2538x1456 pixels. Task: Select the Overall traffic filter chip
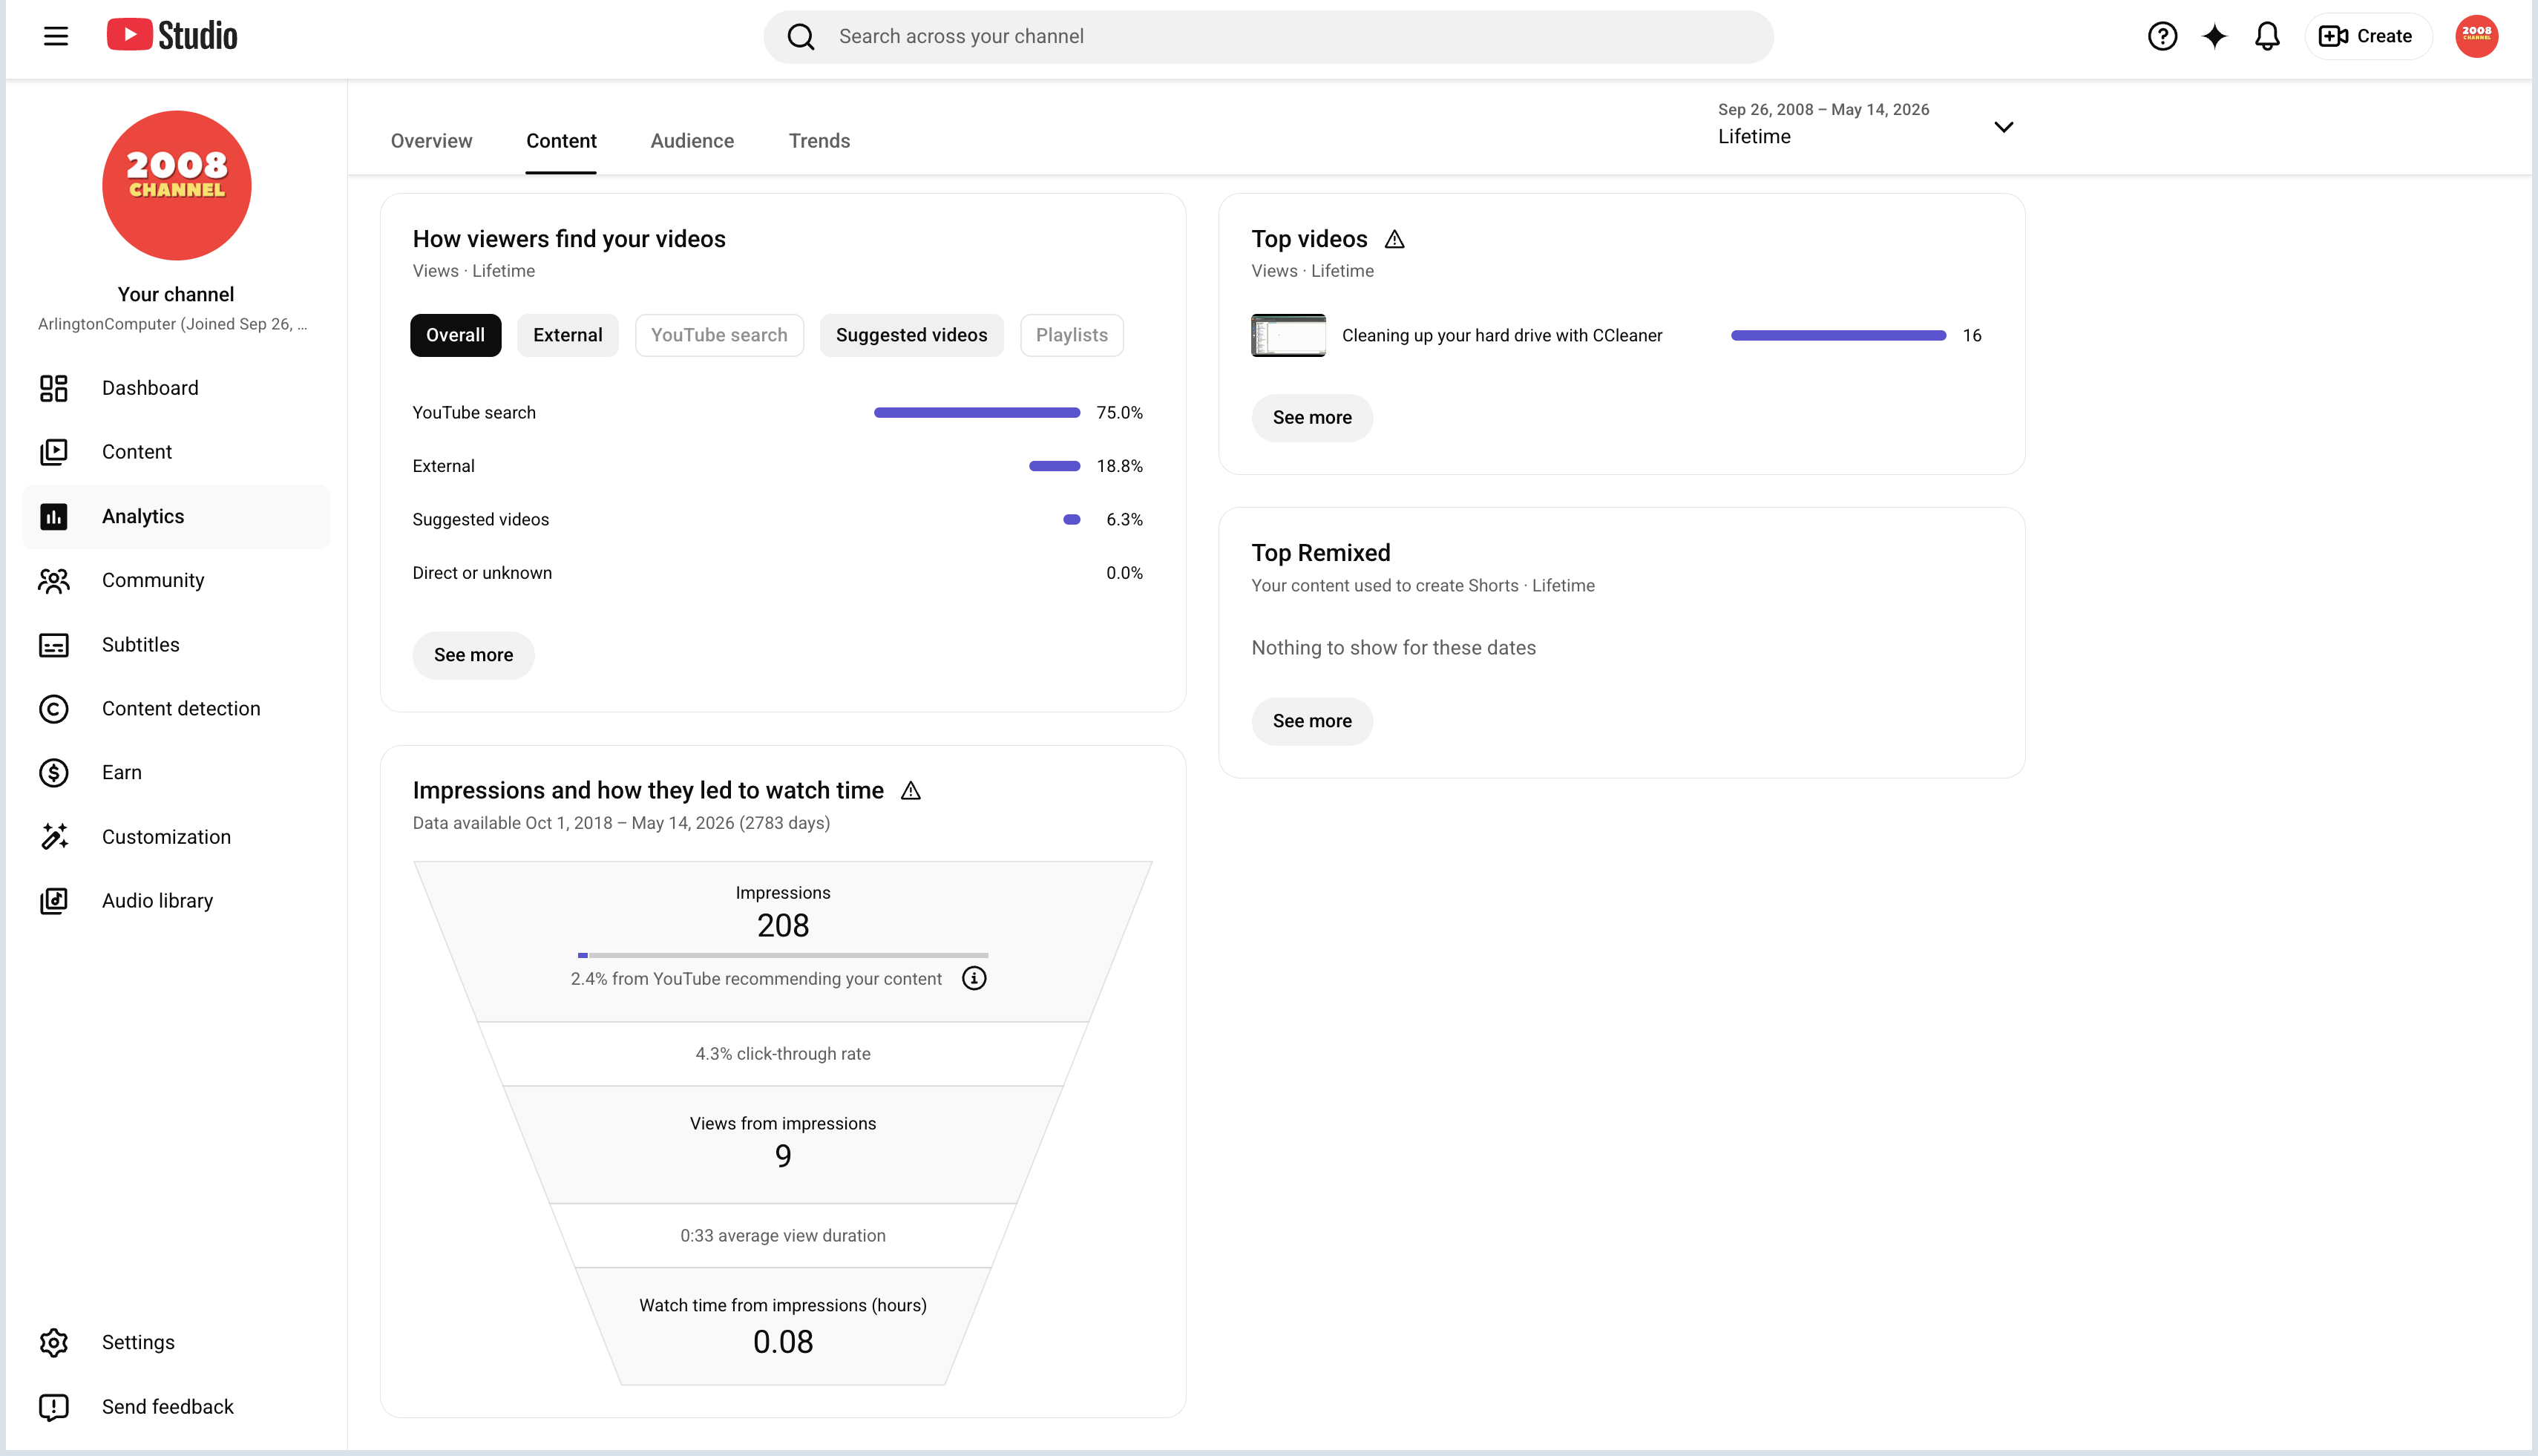455,335
